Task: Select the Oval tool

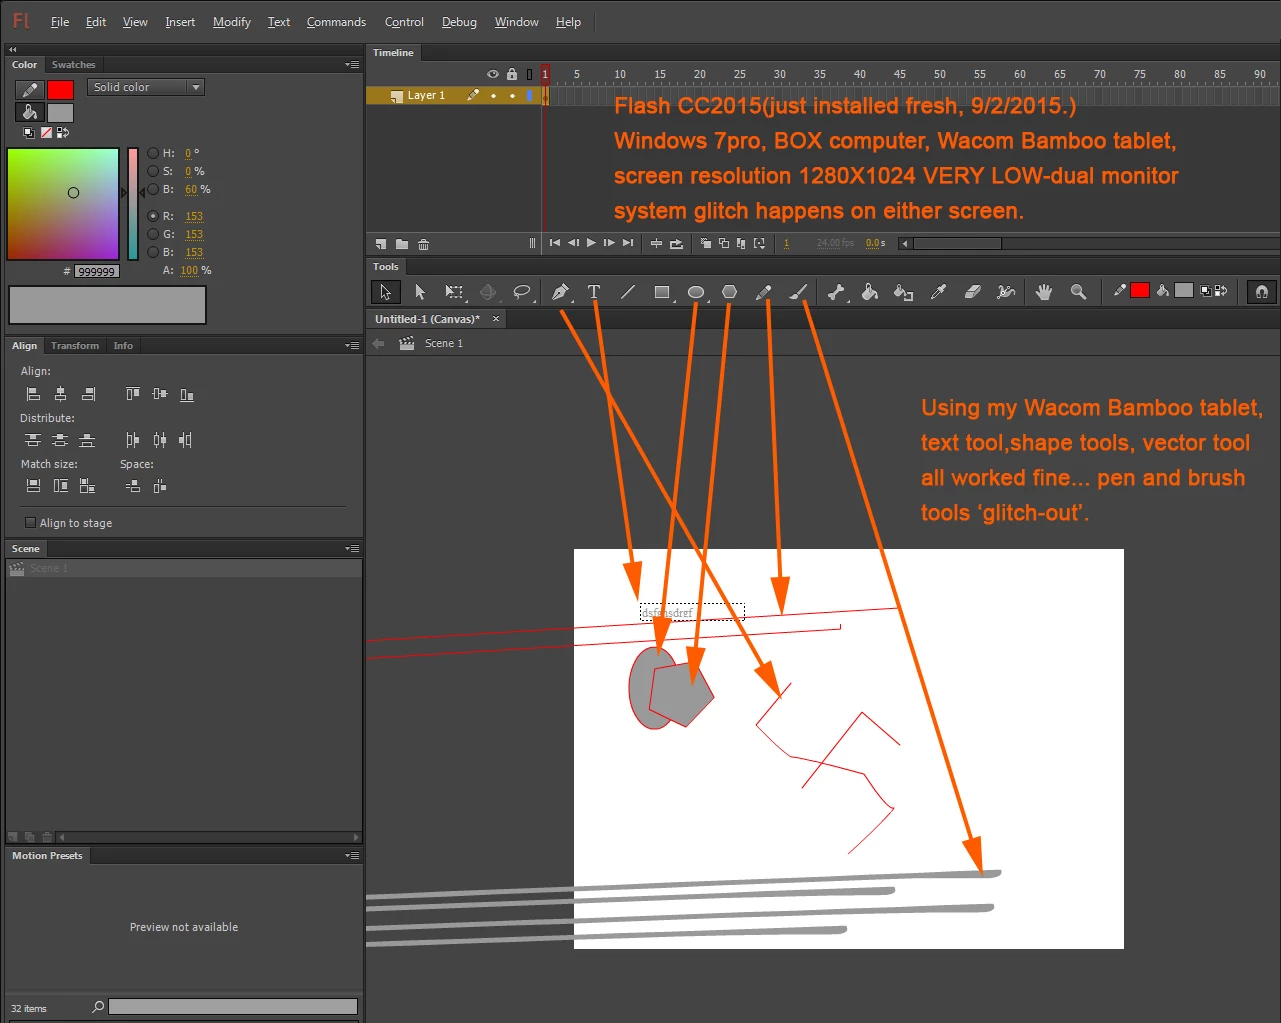Action: tap(696, 292)
